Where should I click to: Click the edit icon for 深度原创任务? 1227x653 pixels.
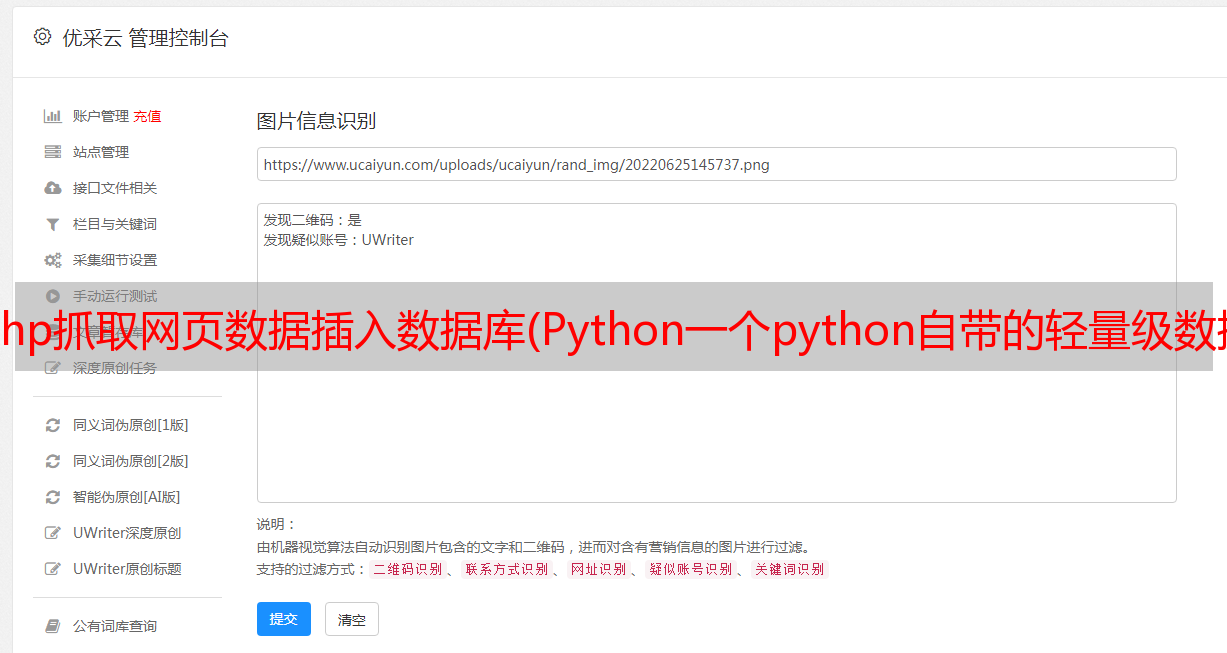coord(53,368)
